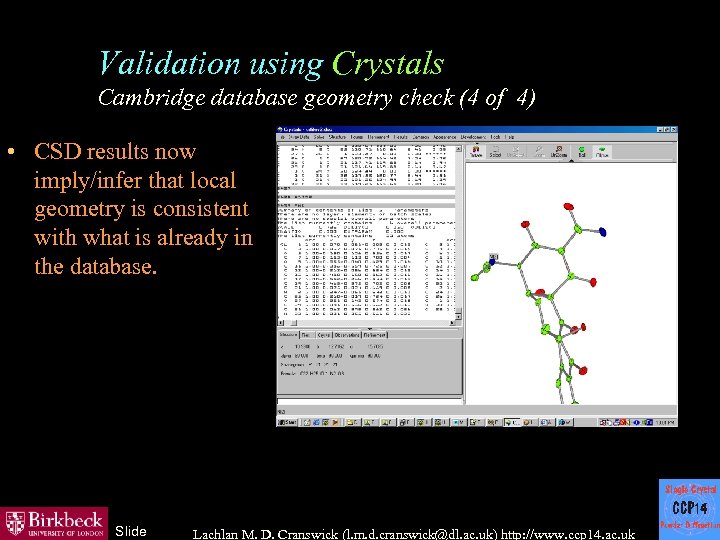
Task: Click the text output scroll-up arrow
Action: [x=458, y=149]
